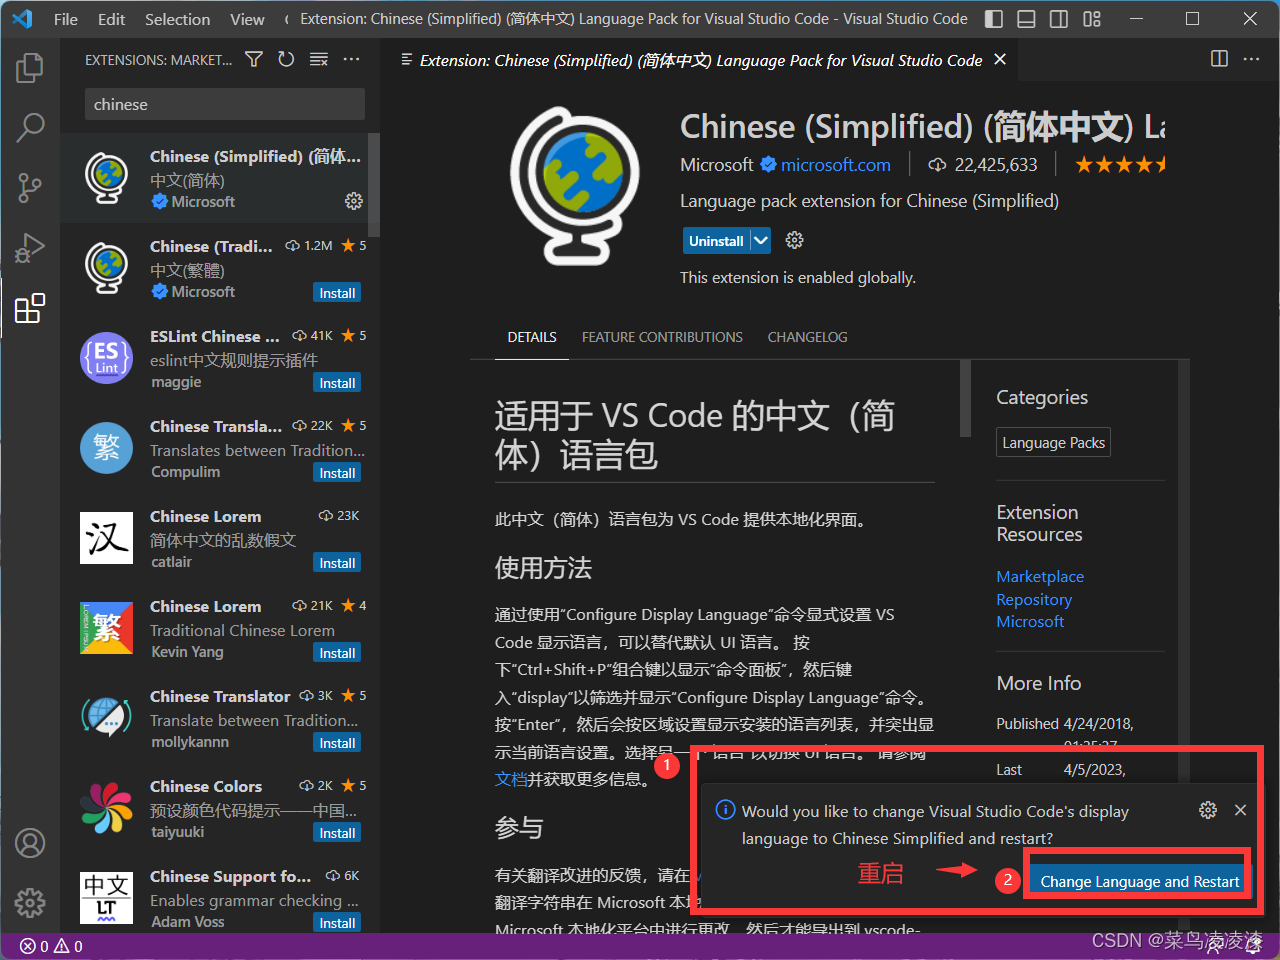Click the extension search box containing chinese
1280x960 pixels.
(x=224, y=104)
